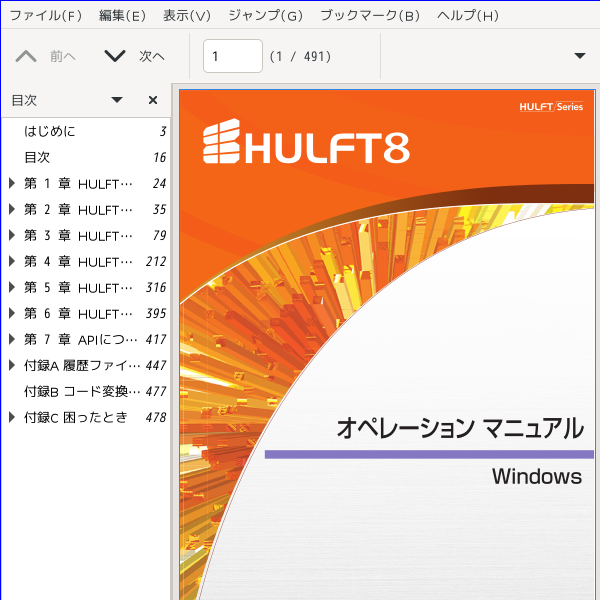
Task: Select the 付録C 困ったとき entry text
Action: (x=75, y=417)
